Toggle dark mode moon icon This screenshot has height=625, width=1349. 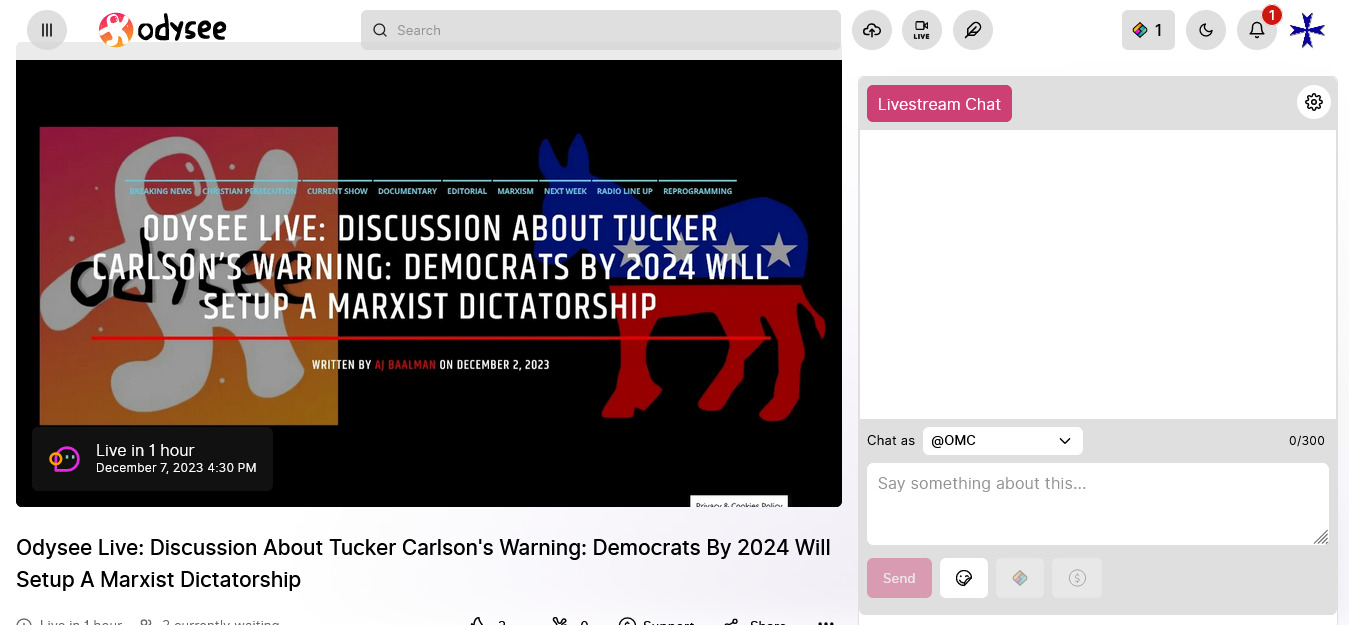tap(1206, 30)
